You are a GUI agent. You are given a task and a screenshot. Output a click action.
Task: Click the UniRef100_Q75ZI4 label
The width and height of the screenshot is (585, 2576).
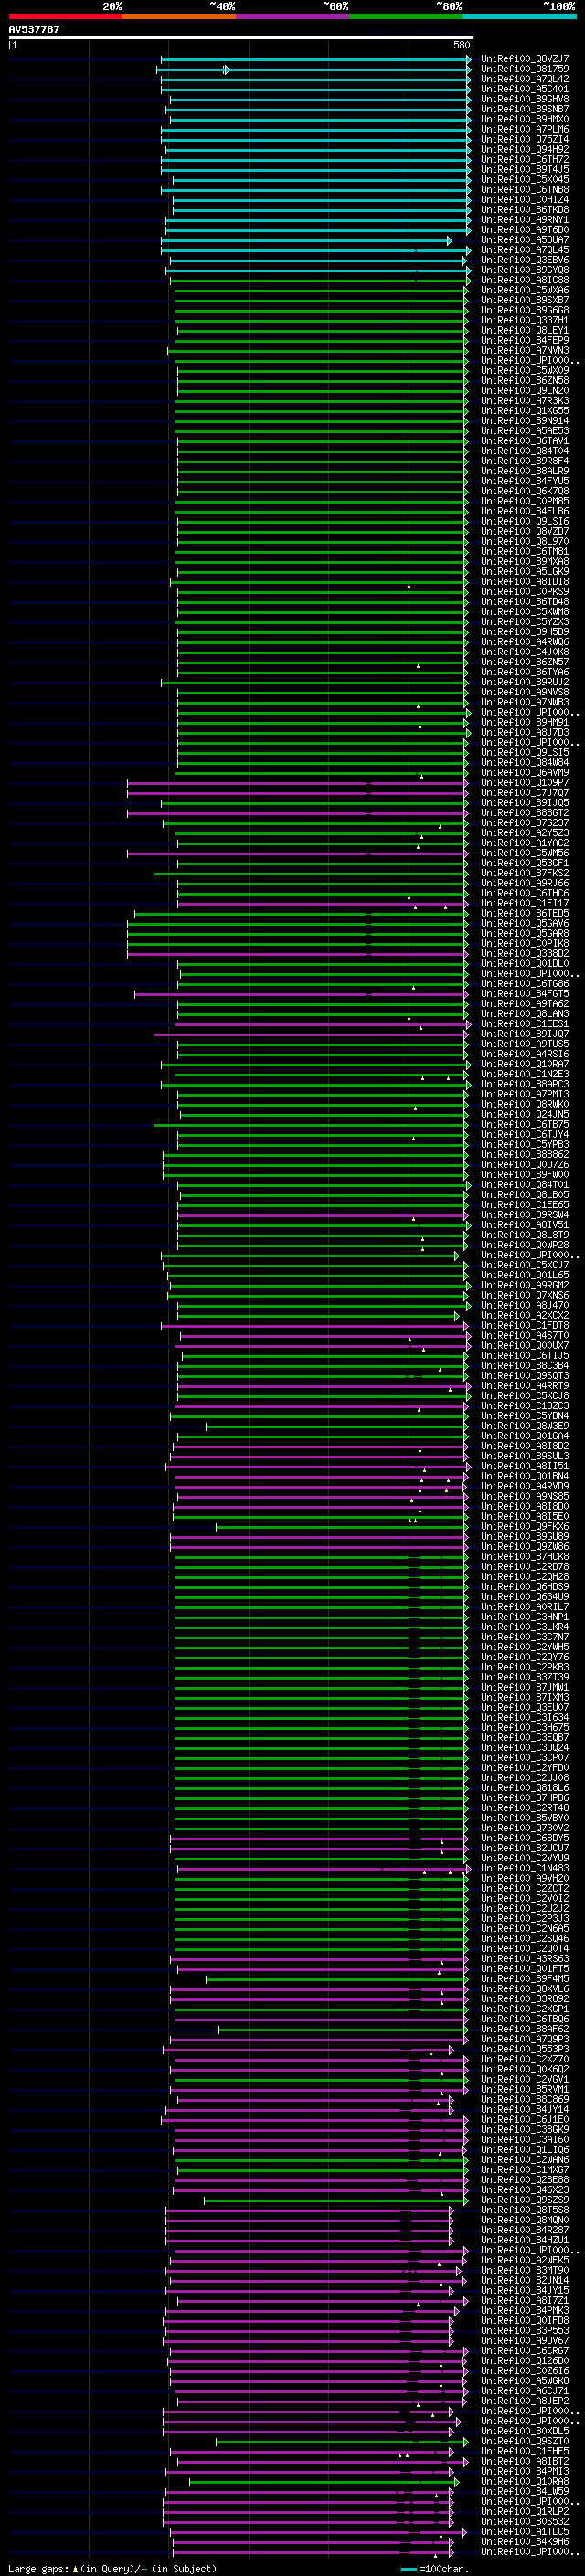click(x=524, y=139)
